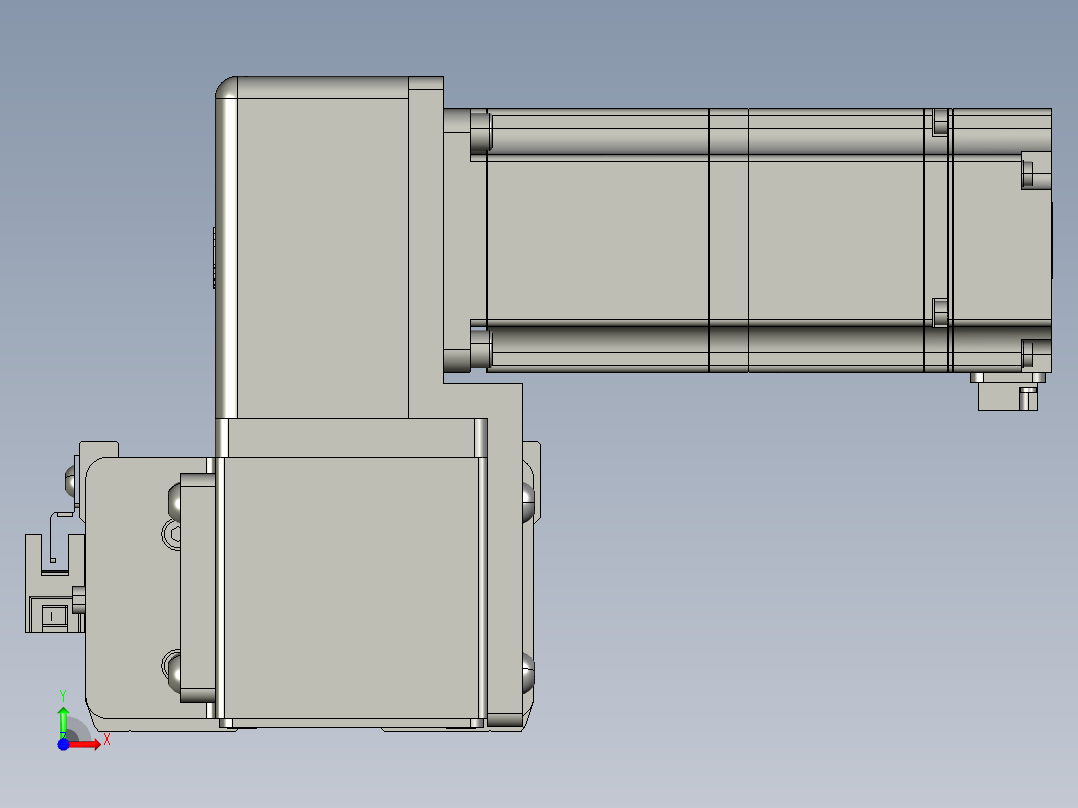1078x808 pixels.
Task: Select the narrow band segment on motor middle
Action: click(x=729, y=240)
